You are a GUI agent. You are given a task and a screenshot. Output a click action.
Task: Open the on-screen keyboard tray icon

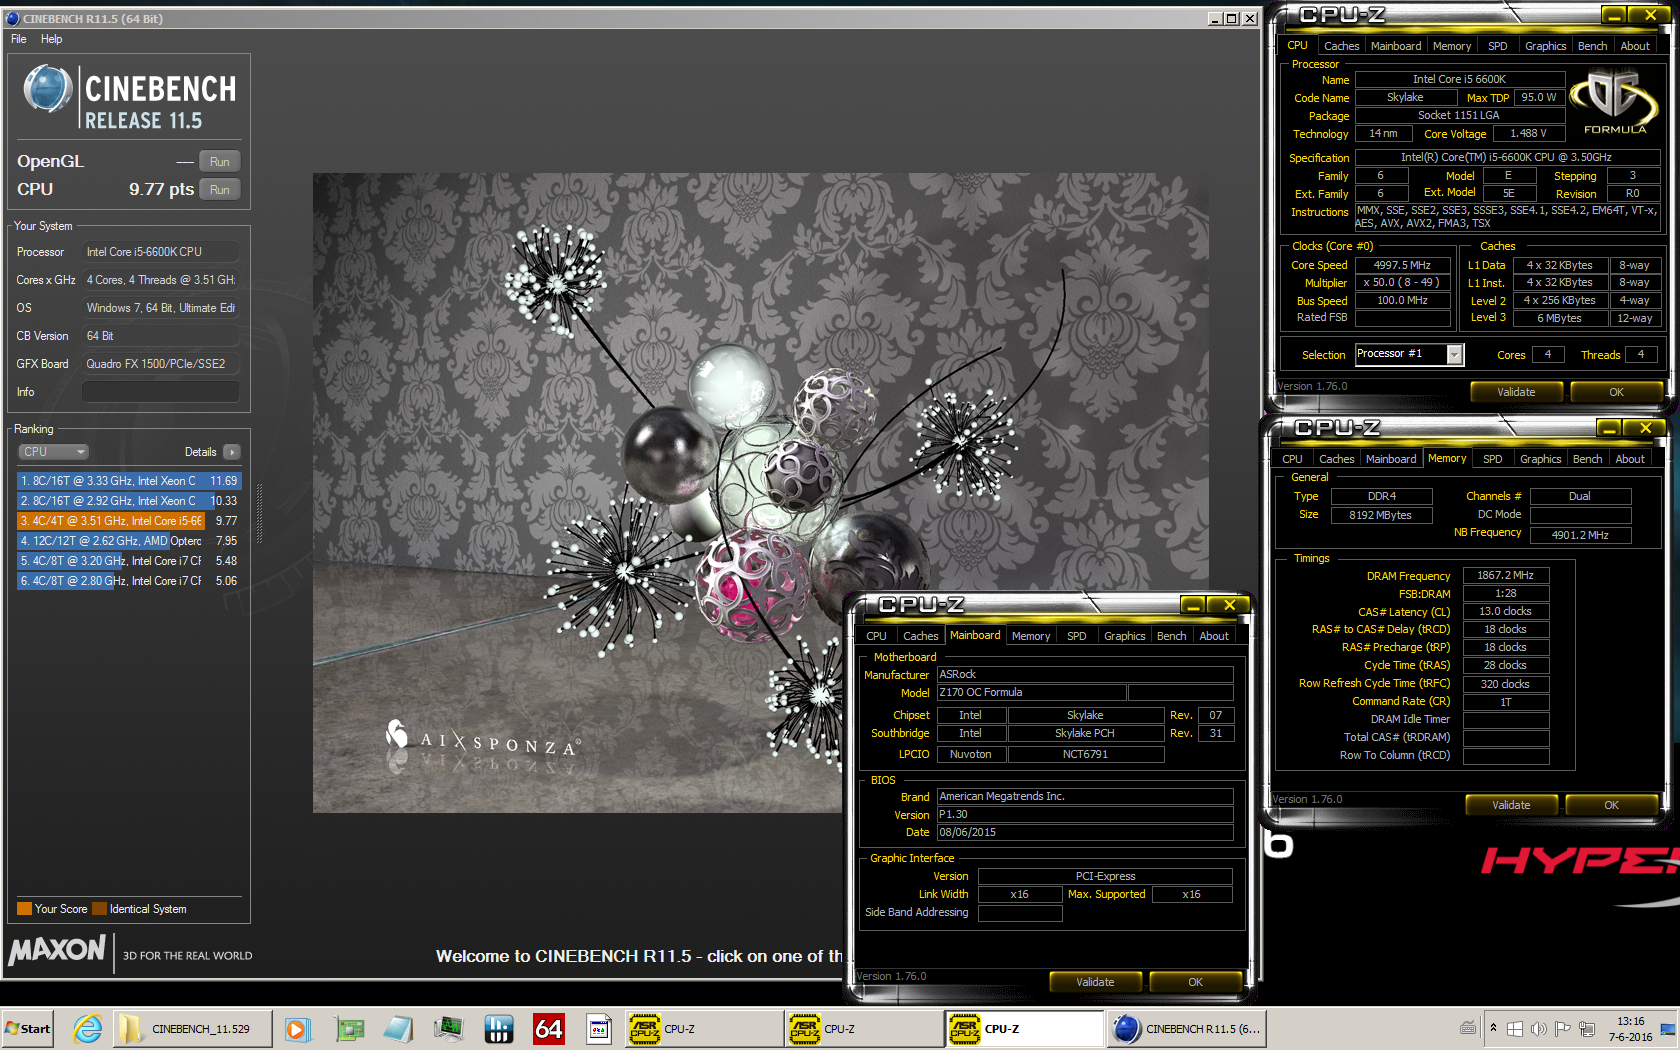1468,1028
